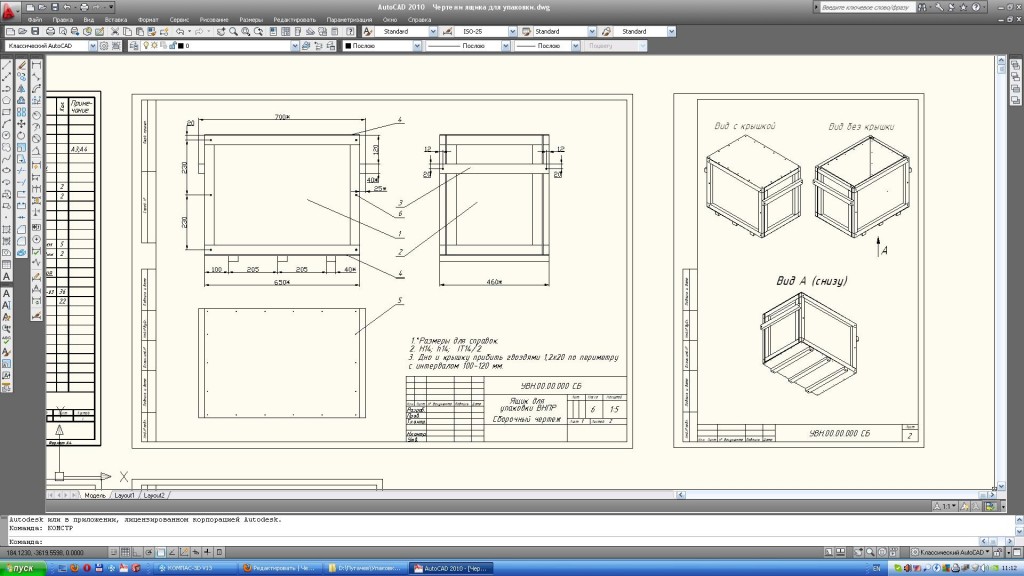1024x576 pixels.
Task: Toggle Polar tracking in status bar
Action: [149, 552]
